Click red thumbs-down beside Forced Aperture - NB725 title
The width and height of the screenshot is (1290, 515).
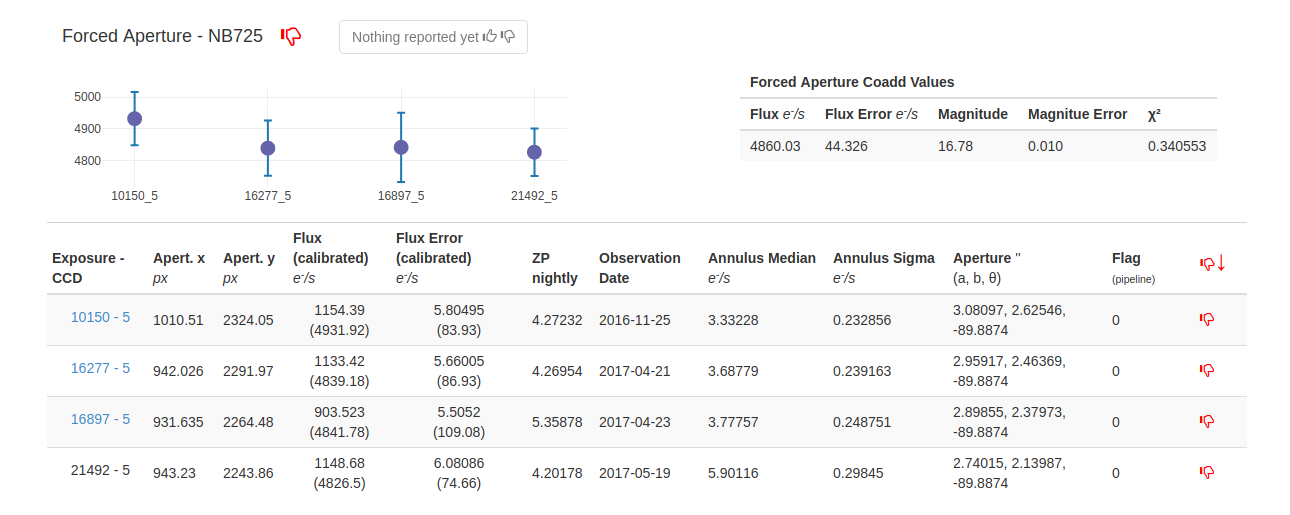(291, 37)
